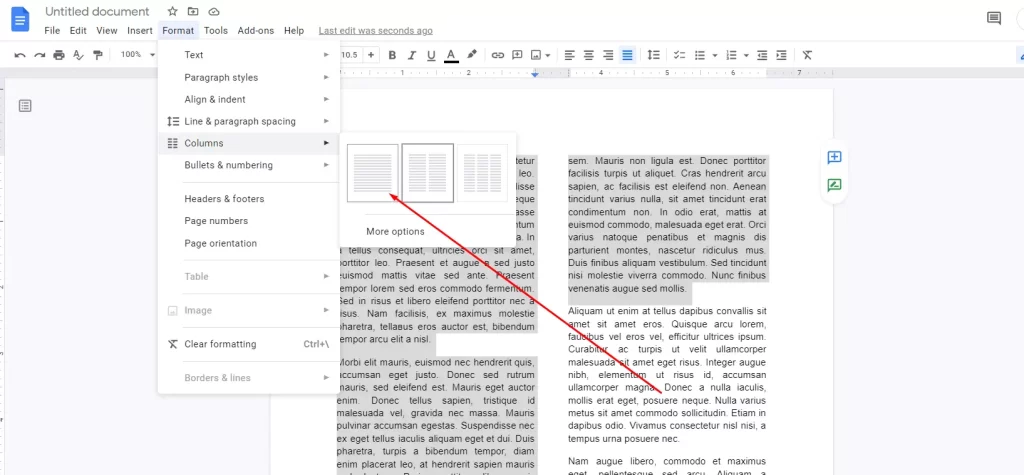The image size is (1024, 475).
Task: Open the Line spacing toolbar icon
Action: click(653, 55)
